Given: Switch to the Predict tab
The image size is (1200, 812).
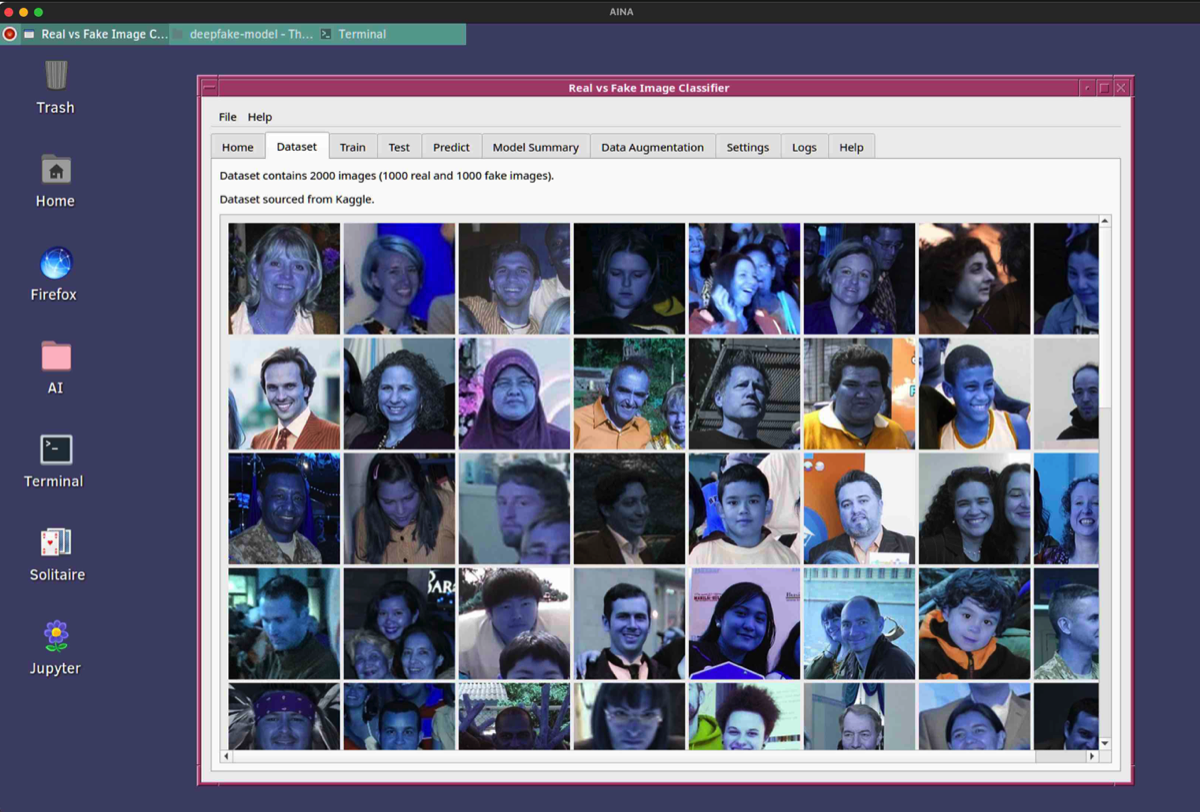Looking at the screenshot, I should (451, 147).
